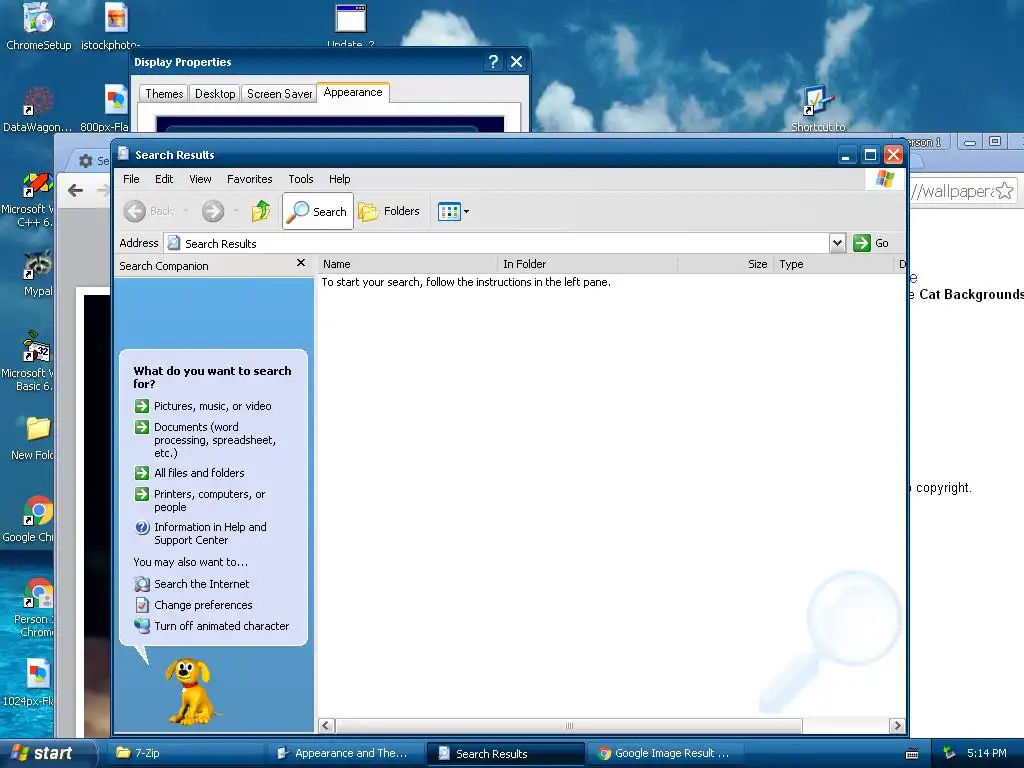This screenshot has width=1024, height=768.
Task: Open the Views icon dropdown
Action: coord(453,212)
